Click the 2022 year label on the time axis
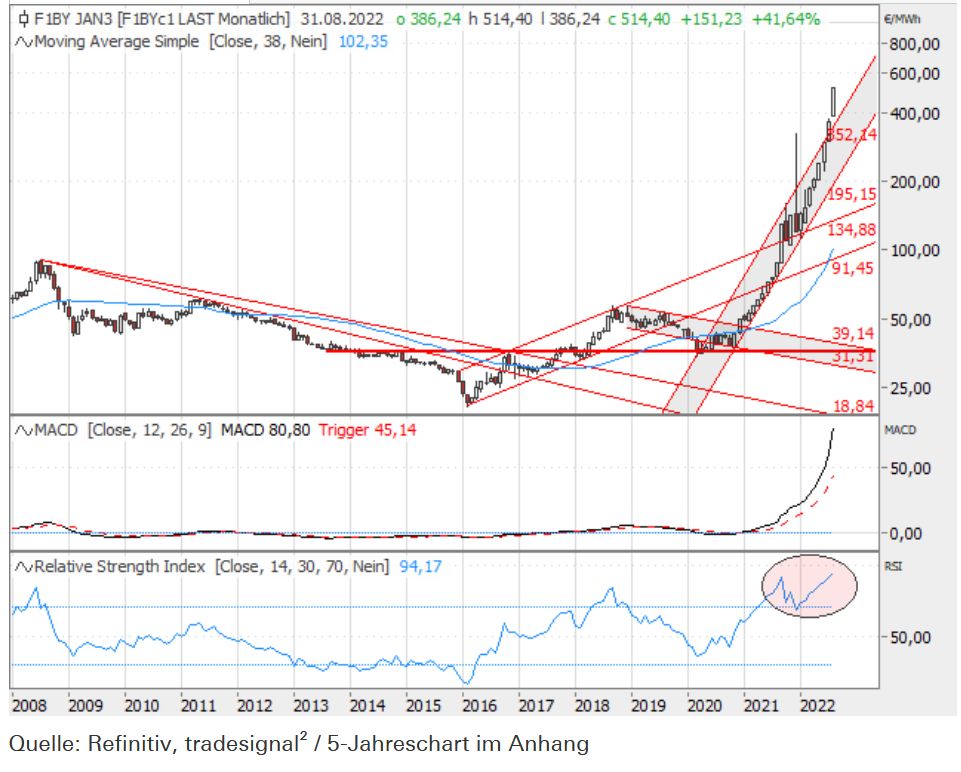The image size is (961, 772). 818,706
